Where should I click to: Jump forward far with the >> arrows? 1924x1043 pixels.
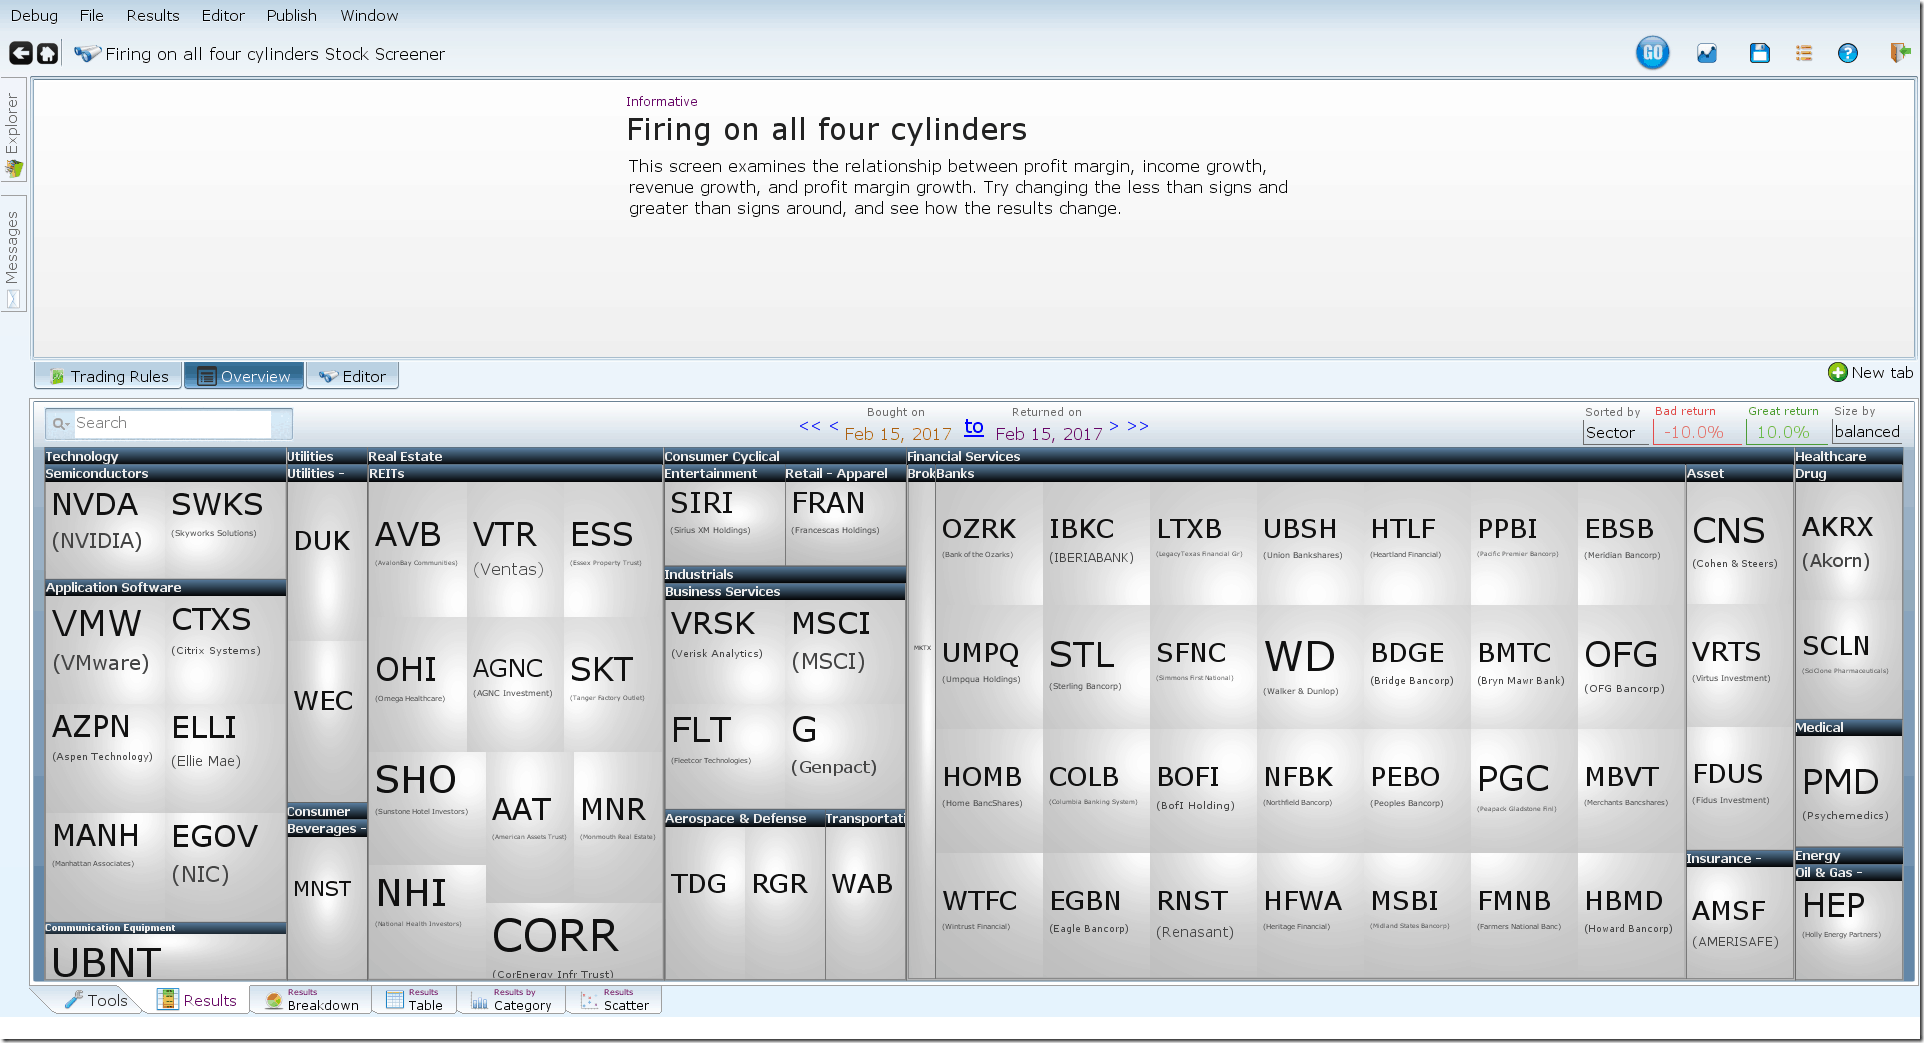coord(1138,426)
